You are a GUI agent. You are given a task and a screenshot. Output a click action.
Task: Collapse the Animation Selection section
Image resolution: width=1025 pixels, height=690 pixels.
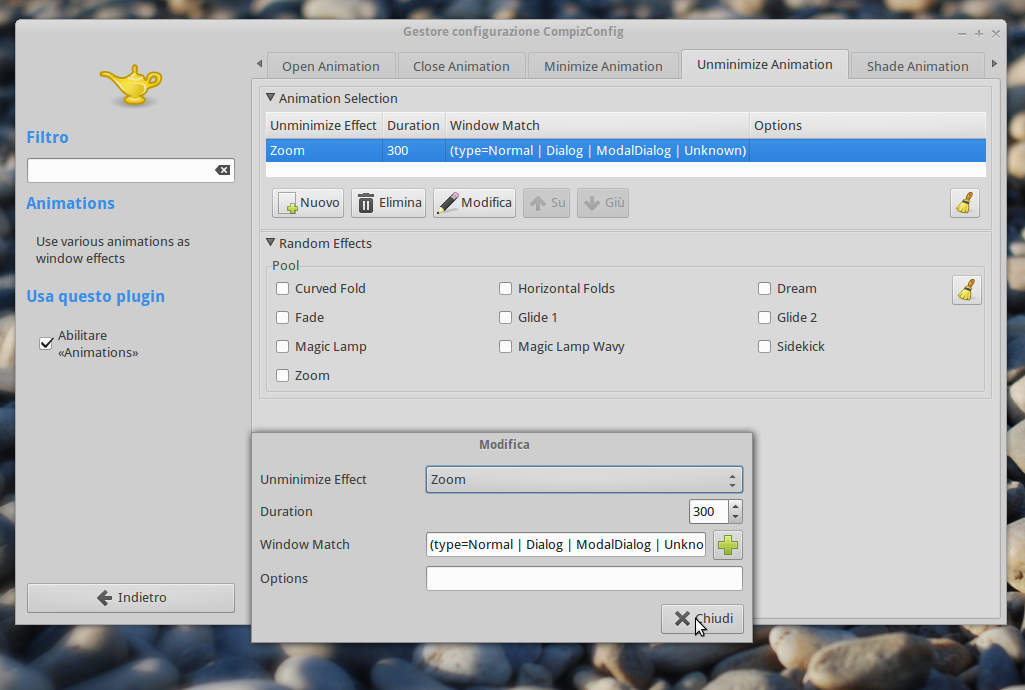(271, 98)
